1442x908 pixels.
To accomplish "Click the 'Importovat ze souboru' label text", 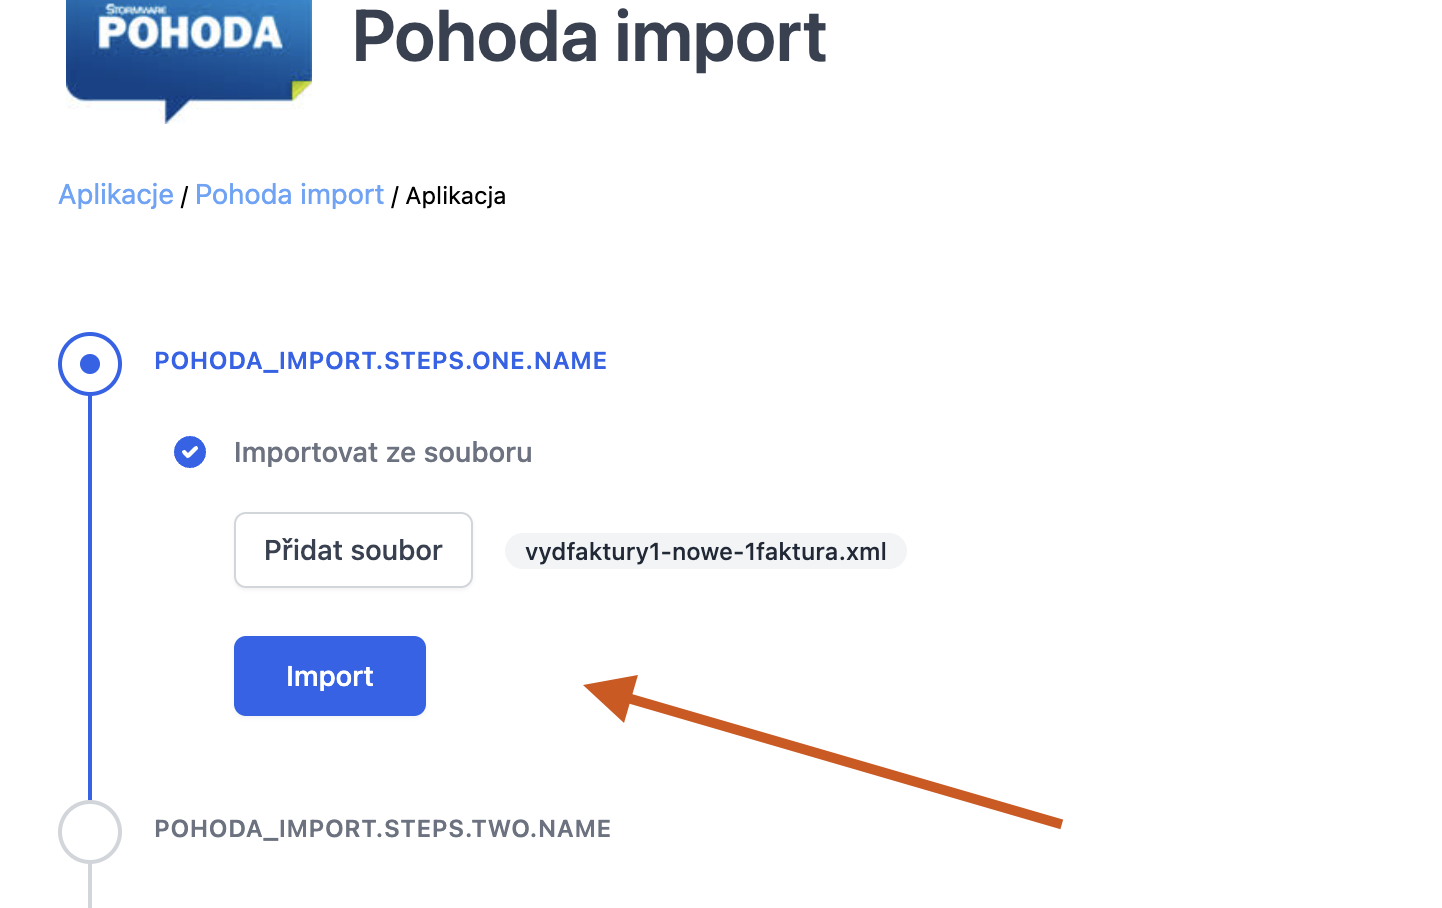I will (383, 453).
